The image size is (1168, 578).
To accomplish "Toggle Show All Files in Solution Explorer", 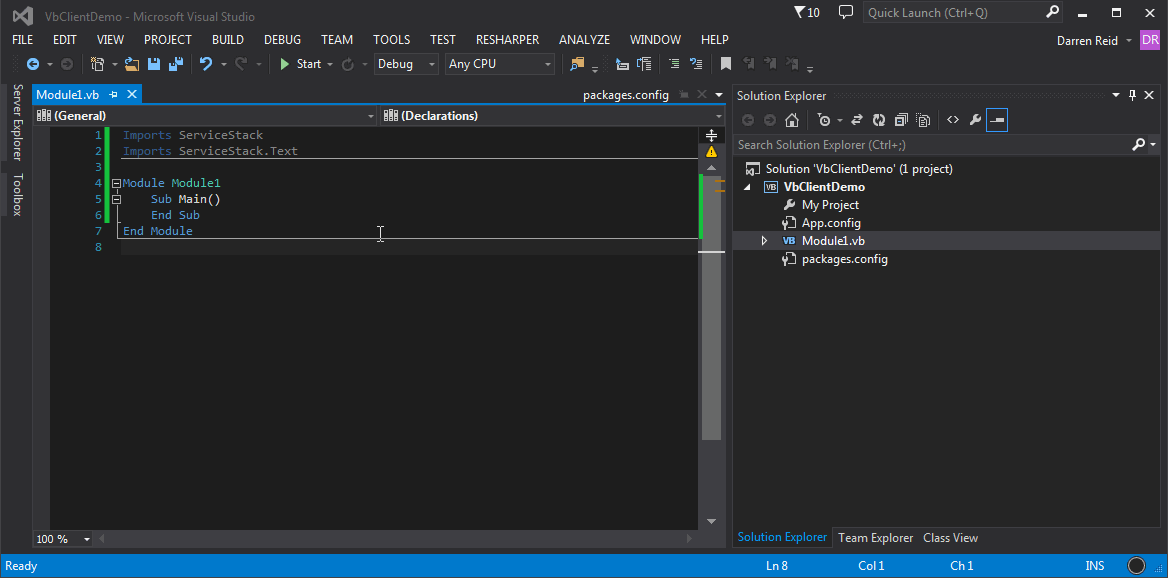I will coord(924,120).
